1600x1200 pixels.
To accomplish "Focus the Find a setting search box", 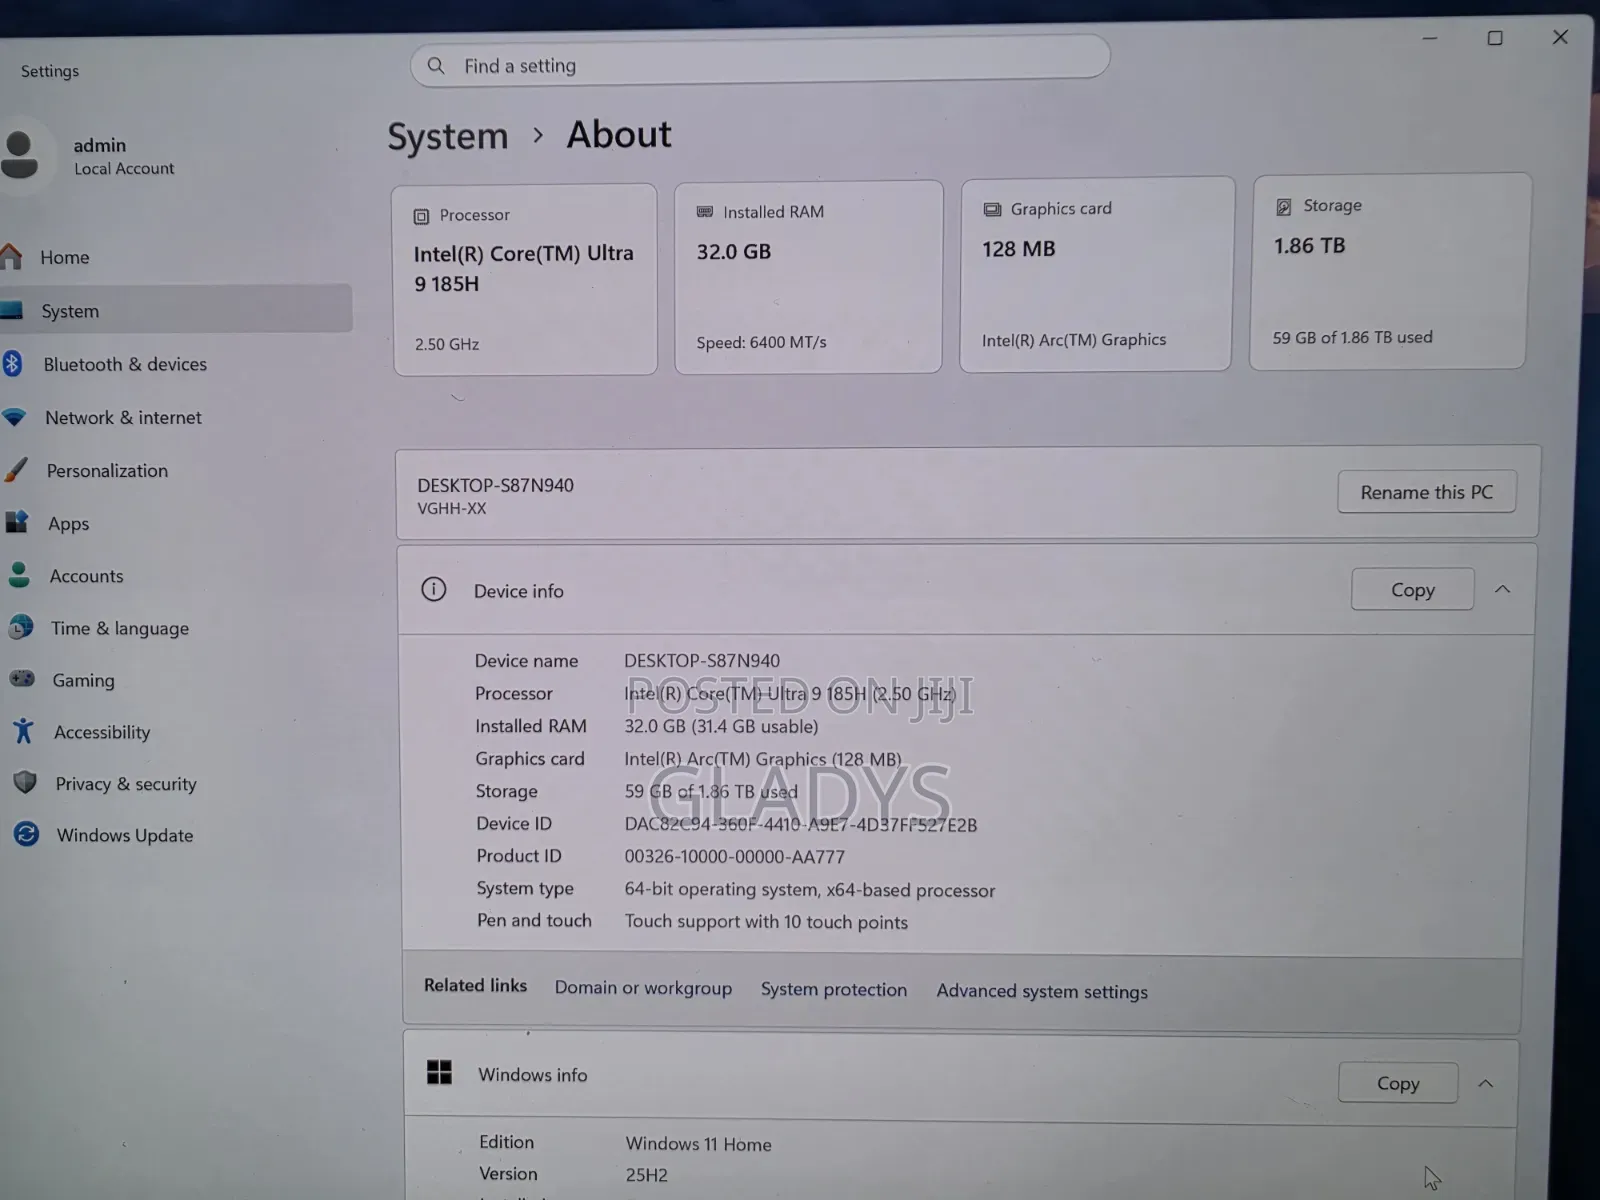I will [x=760, y=62].
